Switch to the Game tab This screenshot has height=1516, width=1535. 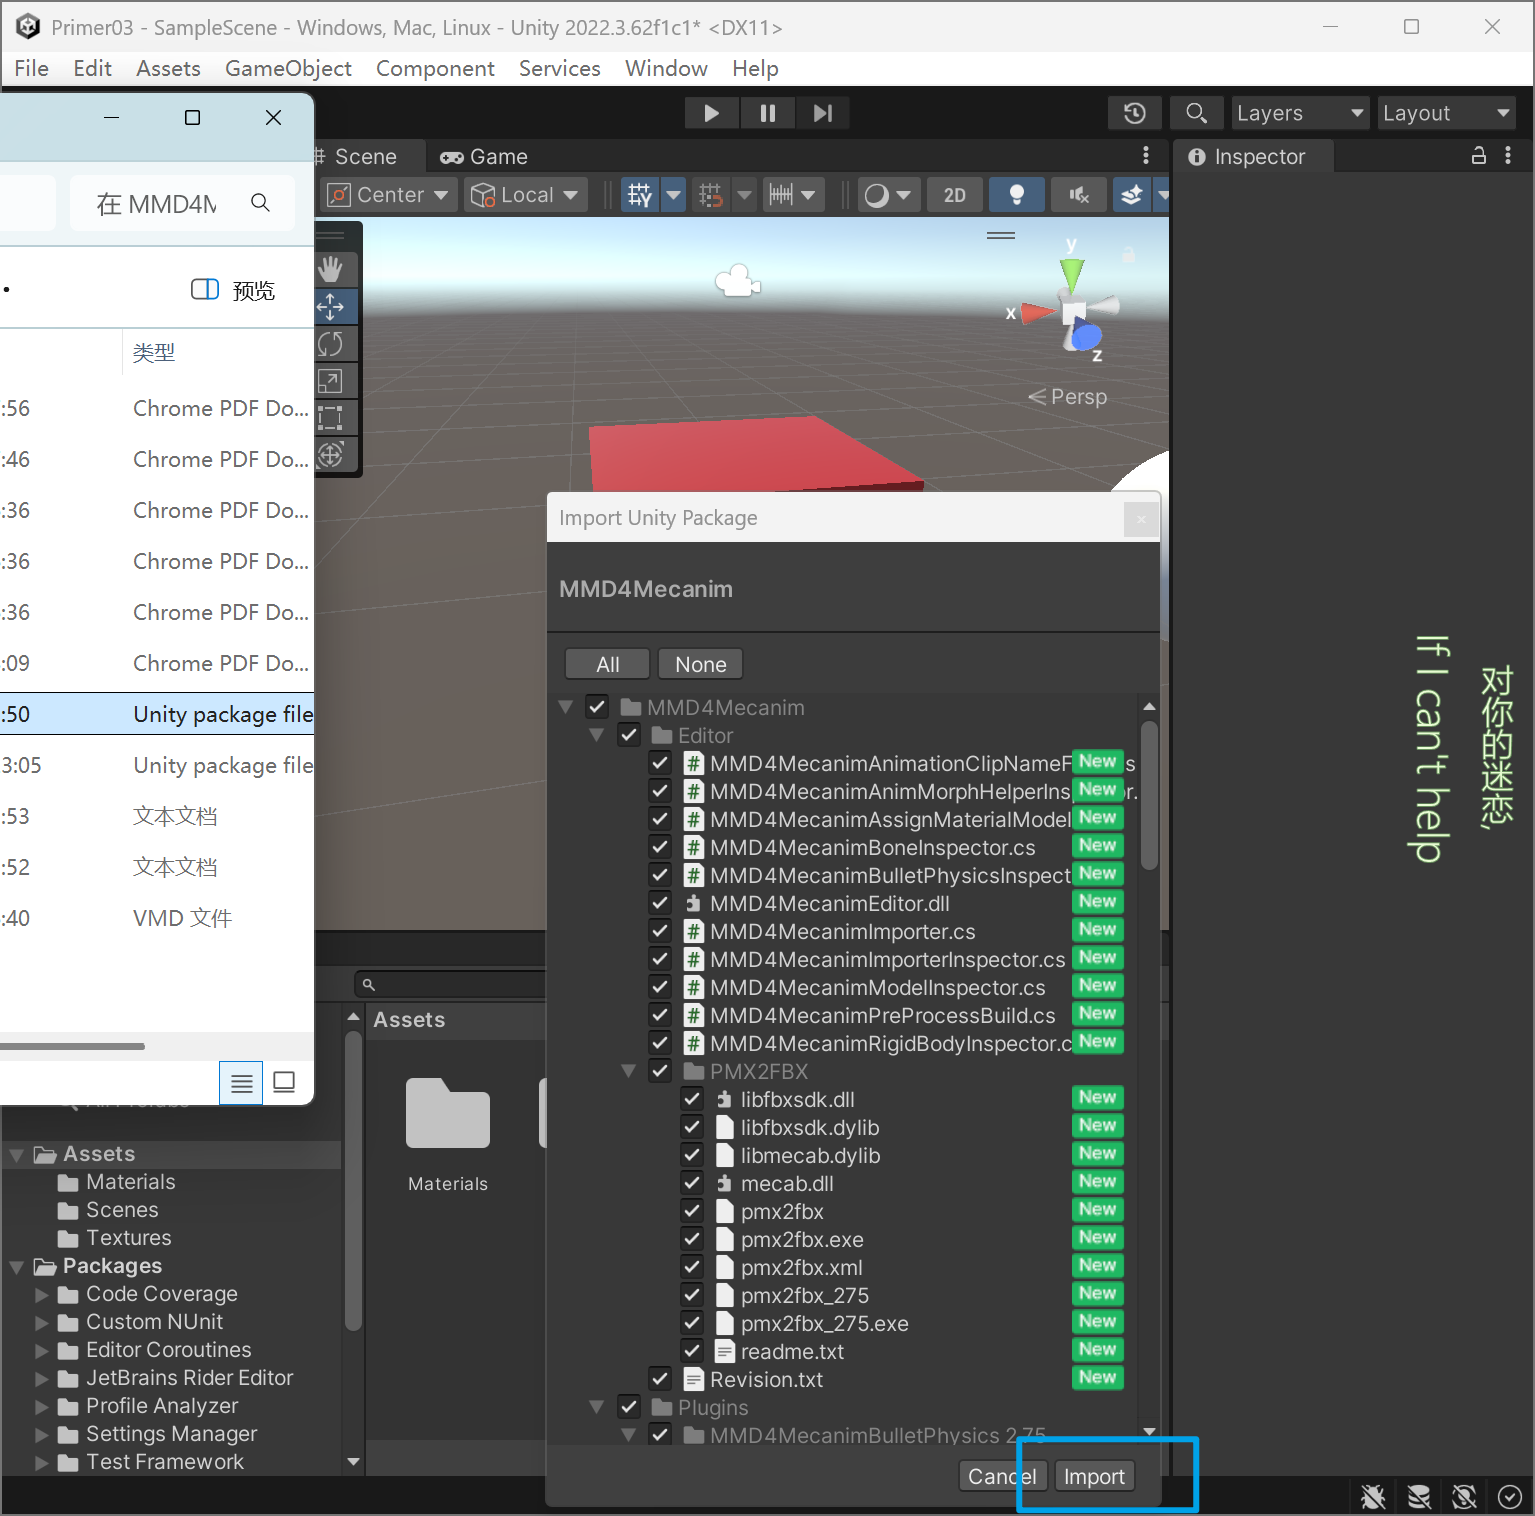coord(484,157)
